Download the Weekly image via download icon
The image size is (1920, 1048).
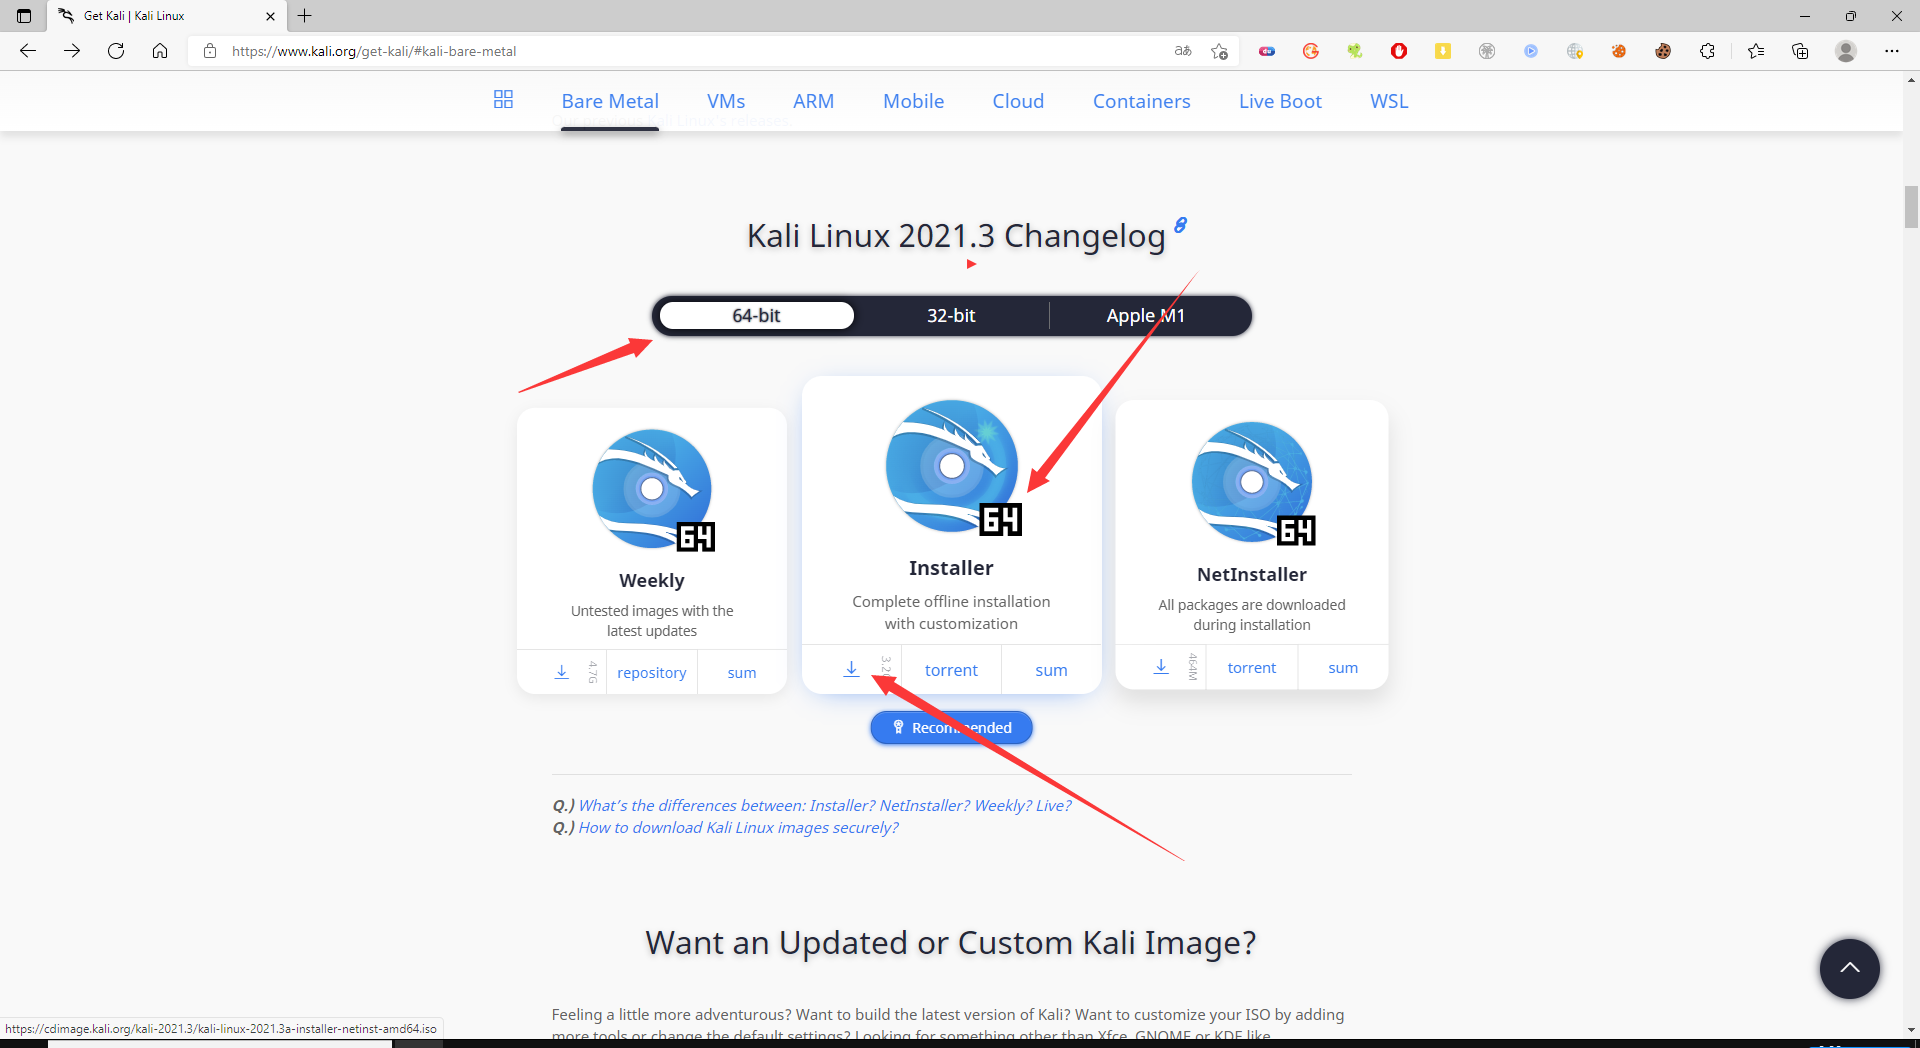(562, 672)
